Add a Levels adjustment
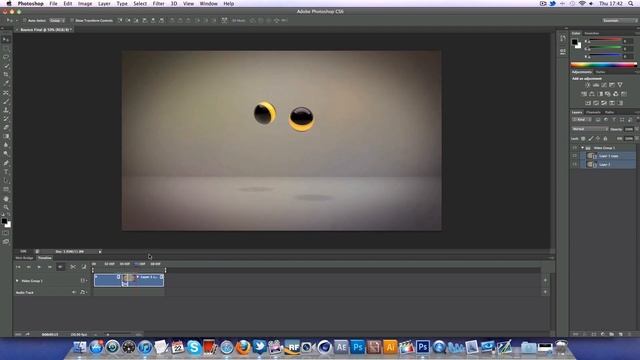The width and height of the screenshot is (640, 360). [x=596, y=85]
